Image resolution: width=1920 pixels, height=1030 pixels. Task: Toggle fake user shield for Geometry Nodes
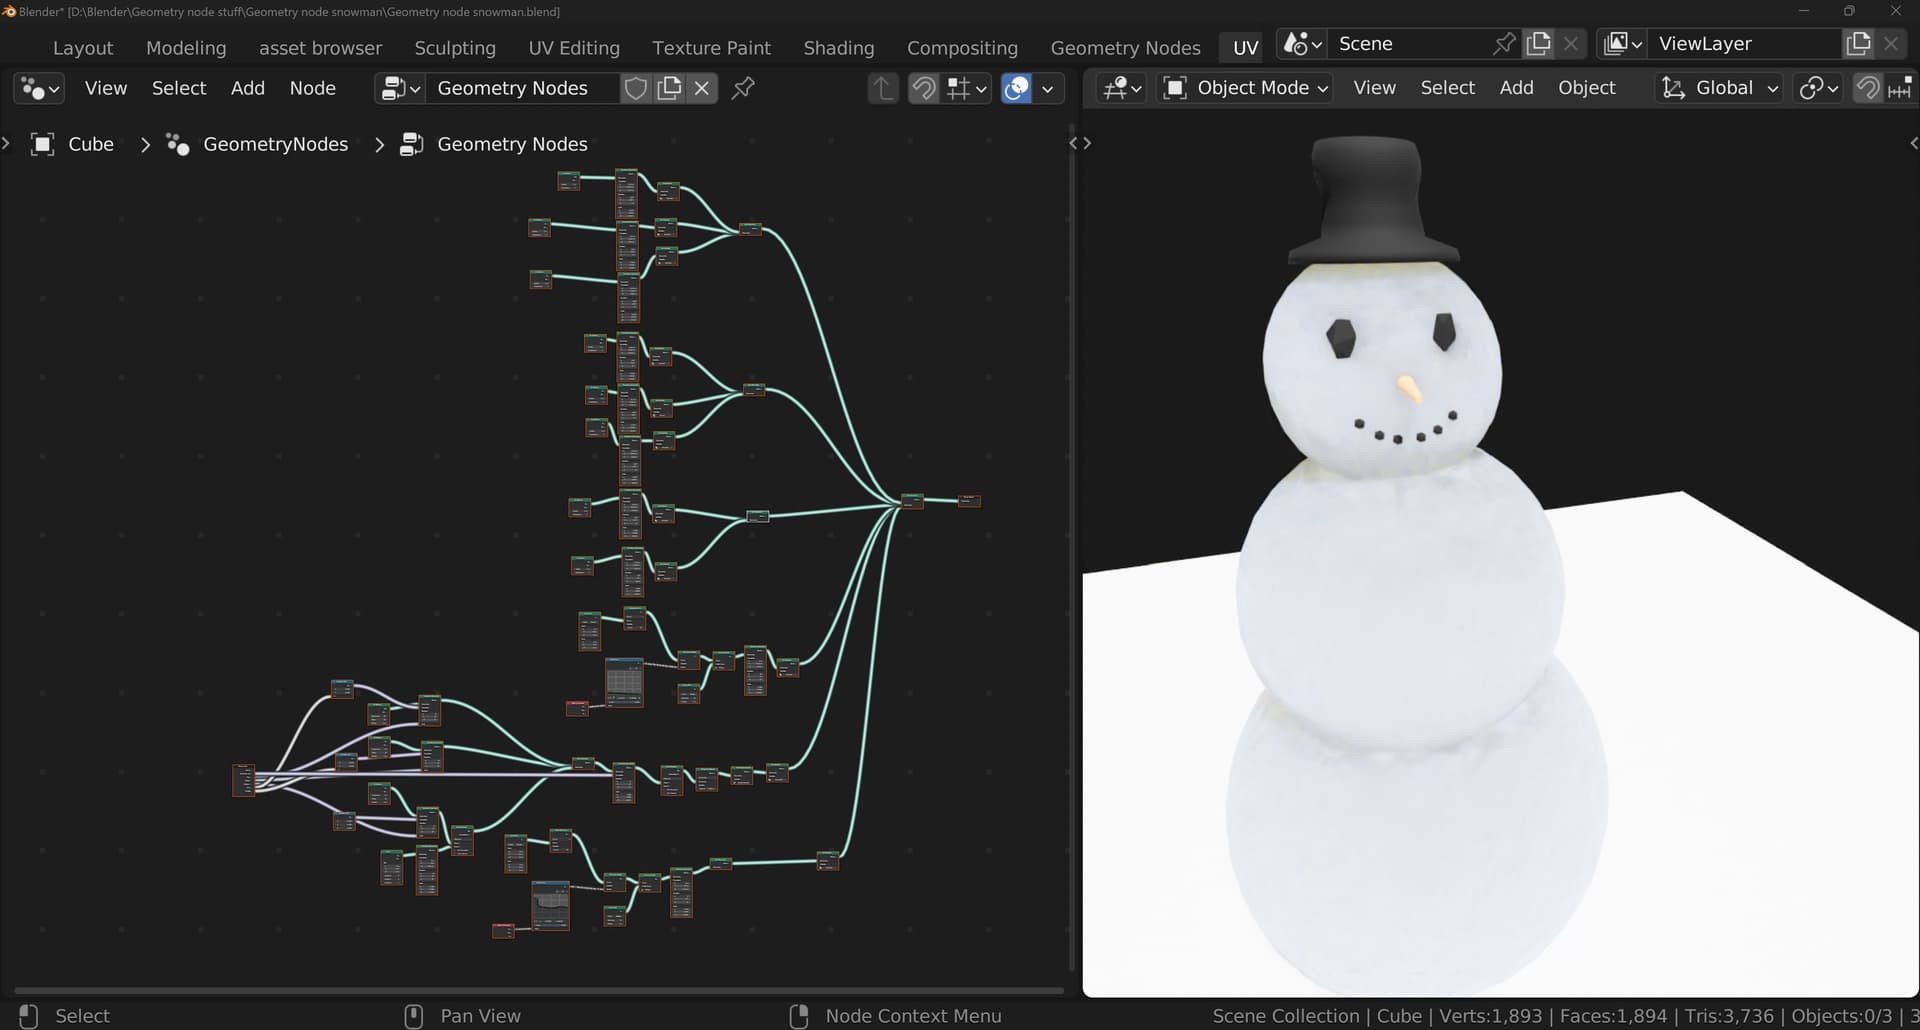pos(635,88)
